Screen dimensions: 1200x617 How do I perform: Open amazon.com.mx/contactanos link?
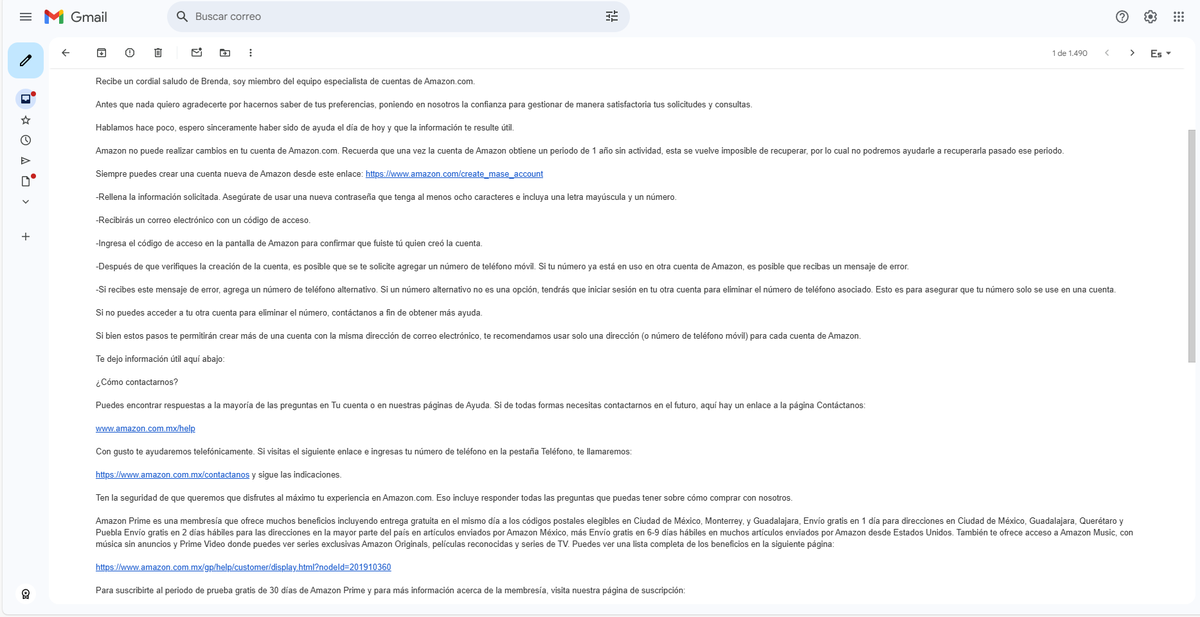pyautogui.click(x=172, y=474)
